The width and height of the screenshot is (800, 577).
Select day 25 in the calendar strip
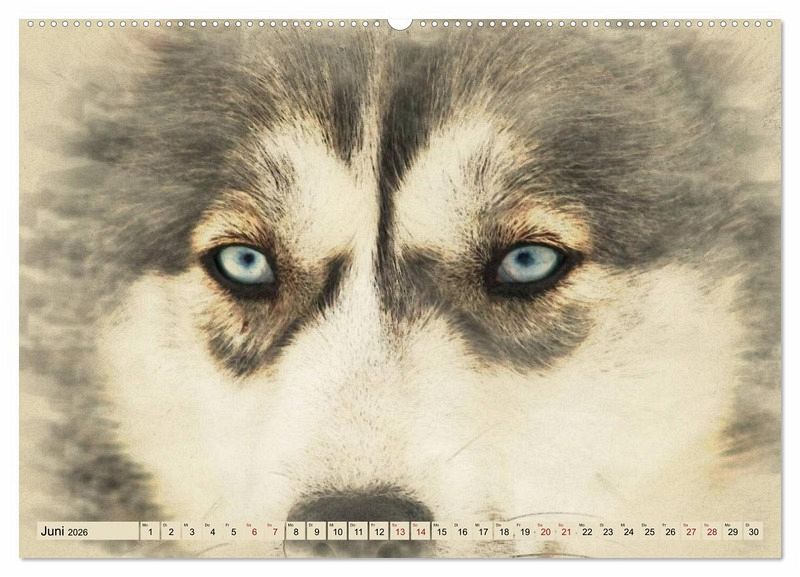tap(649, 531)
